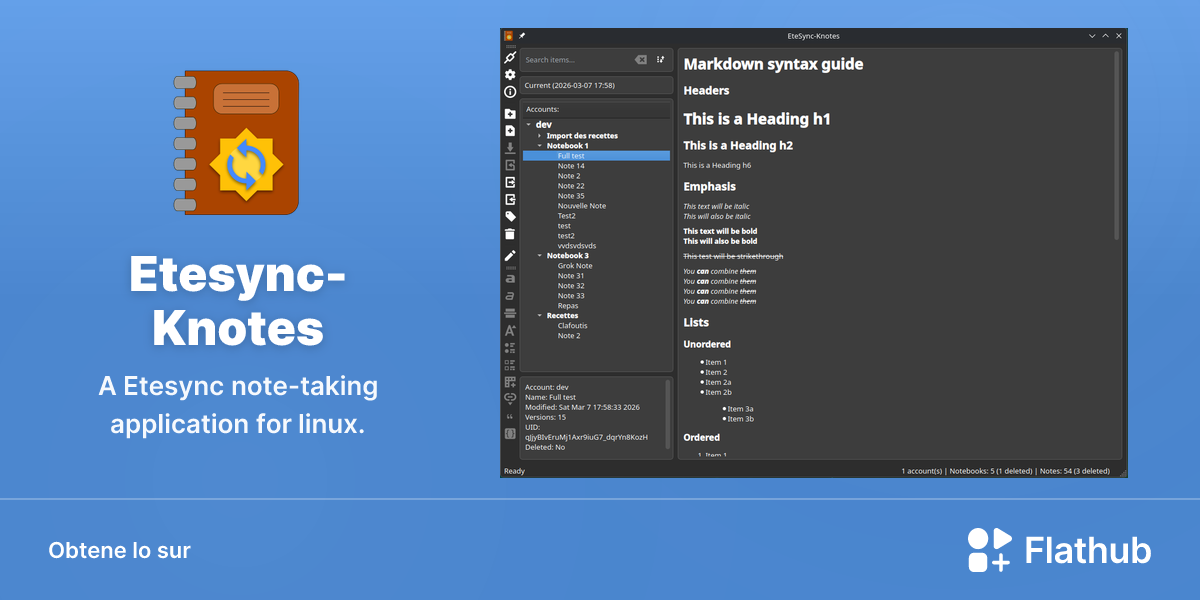Select Note 2 under Notebook 1
The width and height of the screenshot is (1200, 600).
[x=569, y=176]
